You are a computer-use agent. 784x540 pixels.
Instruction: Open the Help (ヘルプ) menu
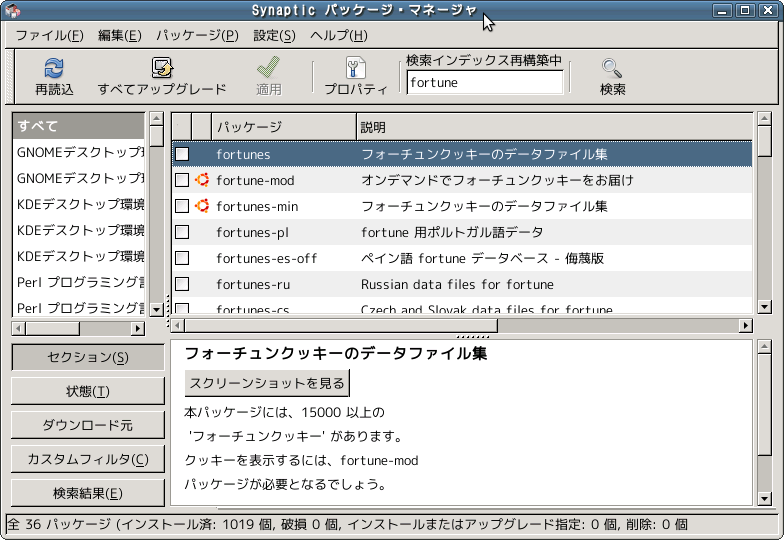[338, 36]
